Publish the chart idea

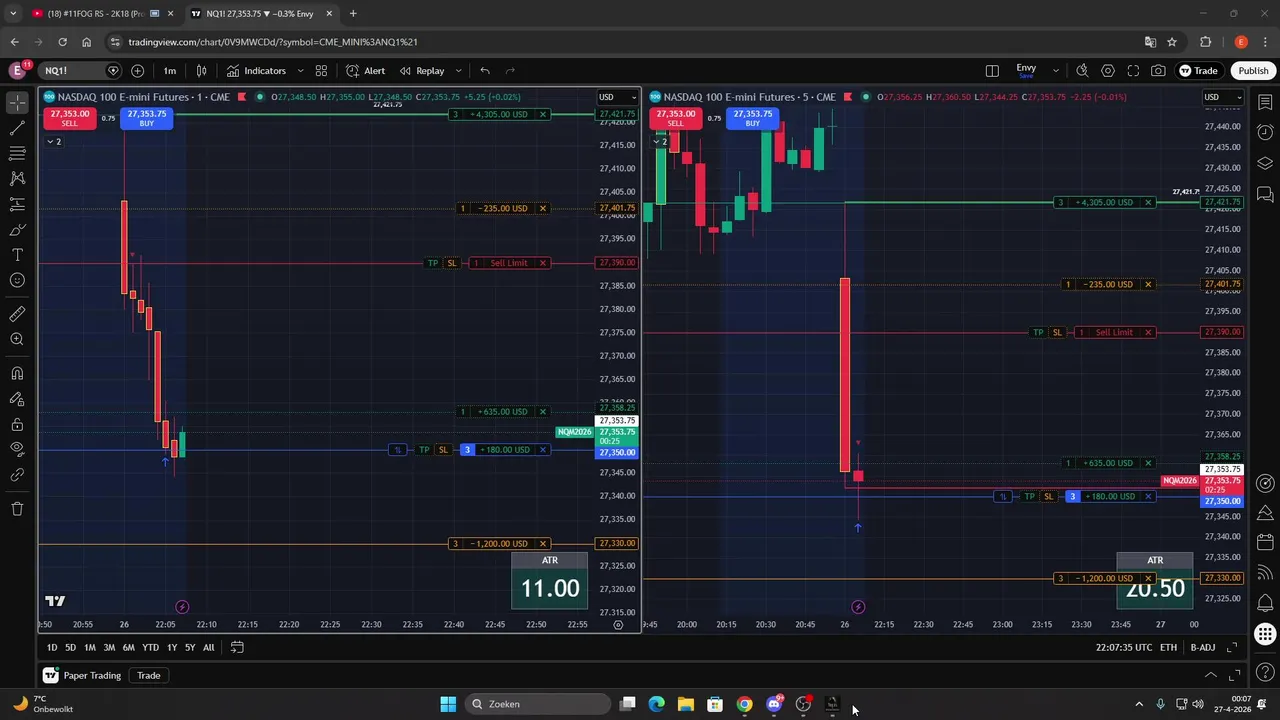click(1253, 71)
